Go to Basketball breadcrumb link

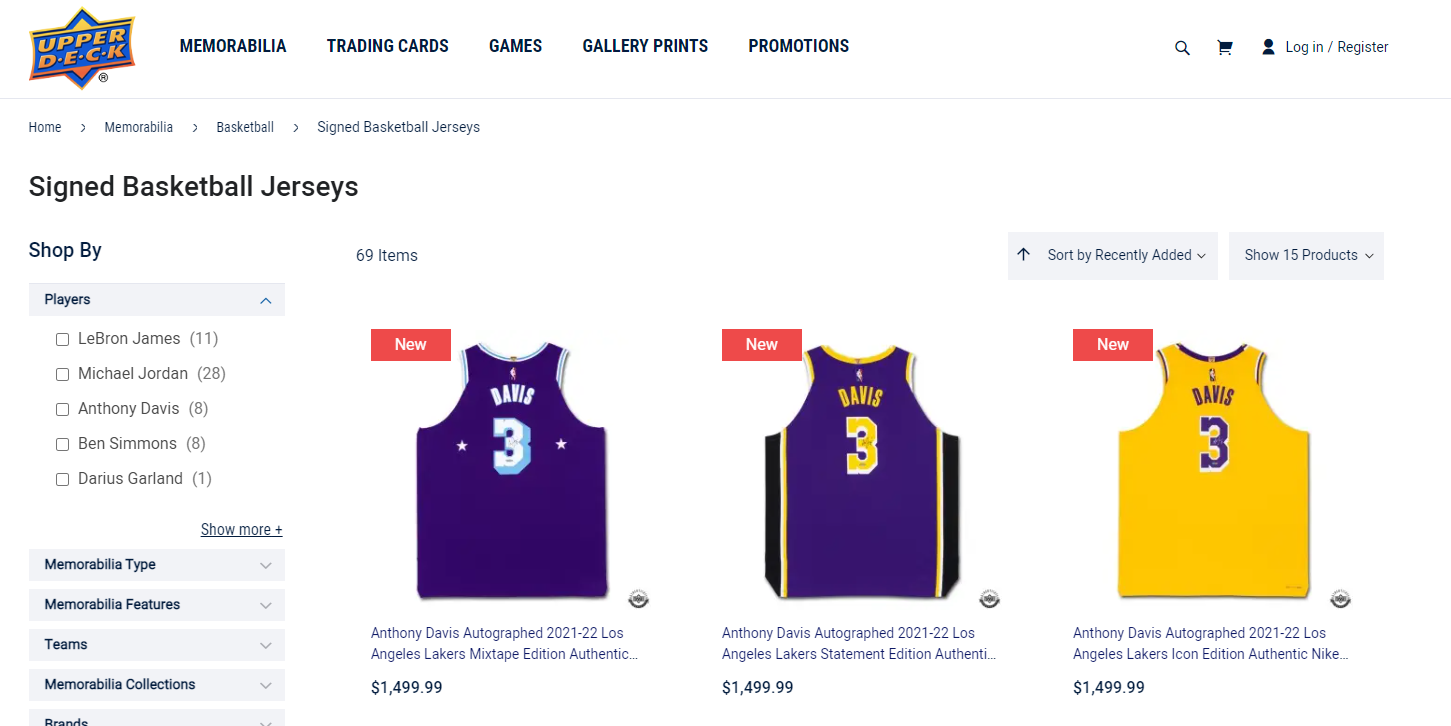pos(245,127)
